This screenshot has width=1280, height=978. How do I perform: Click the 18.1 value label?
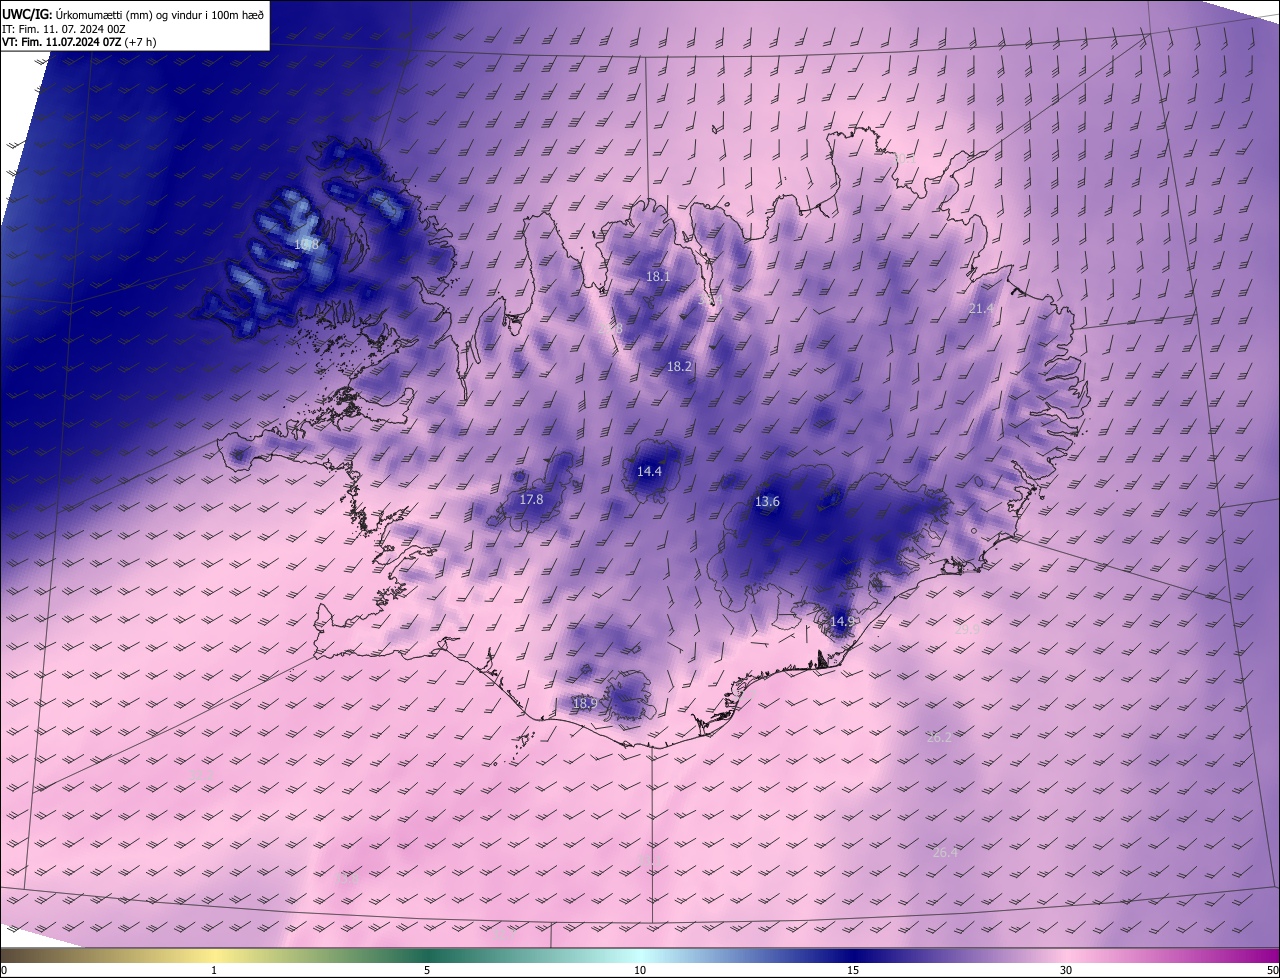[658, 276]
